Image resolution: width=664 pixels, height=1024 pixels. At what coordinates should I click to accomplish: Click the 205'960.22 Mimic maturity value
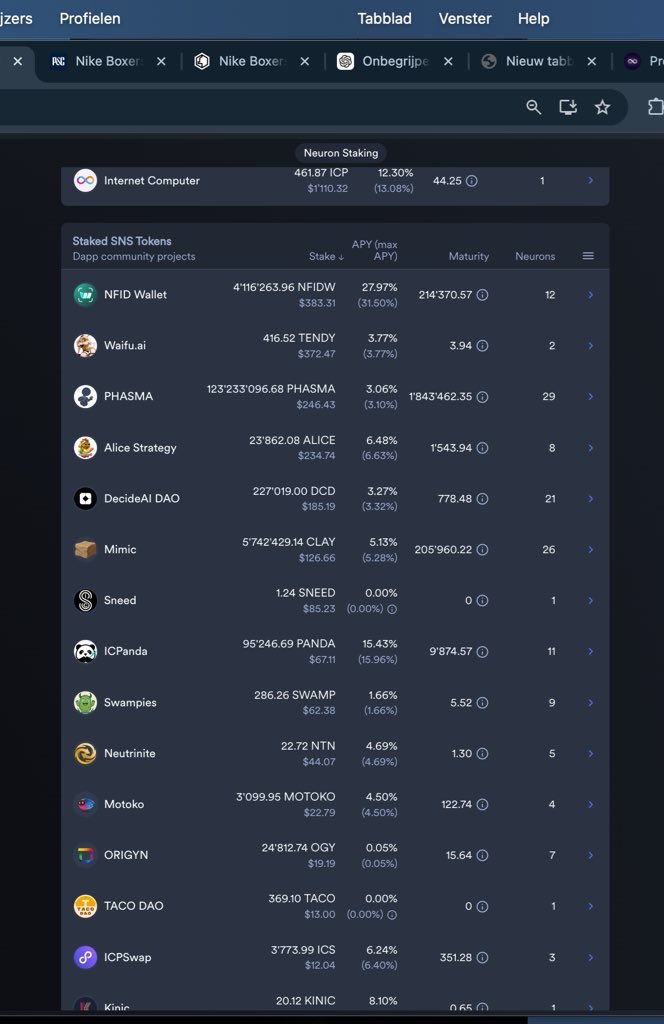click(x=443, y=550)
